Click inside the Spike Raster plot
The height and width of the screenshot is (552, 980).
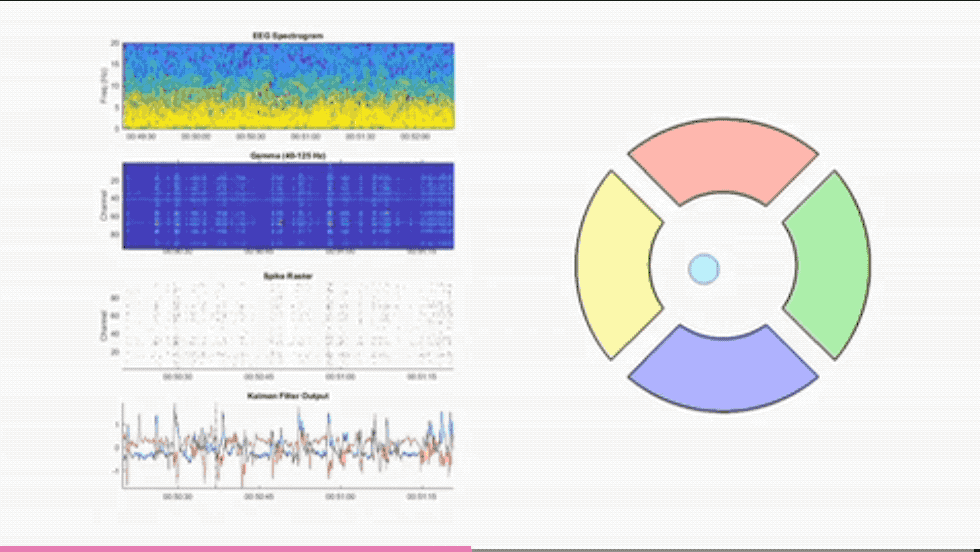(x=288, y=326)
